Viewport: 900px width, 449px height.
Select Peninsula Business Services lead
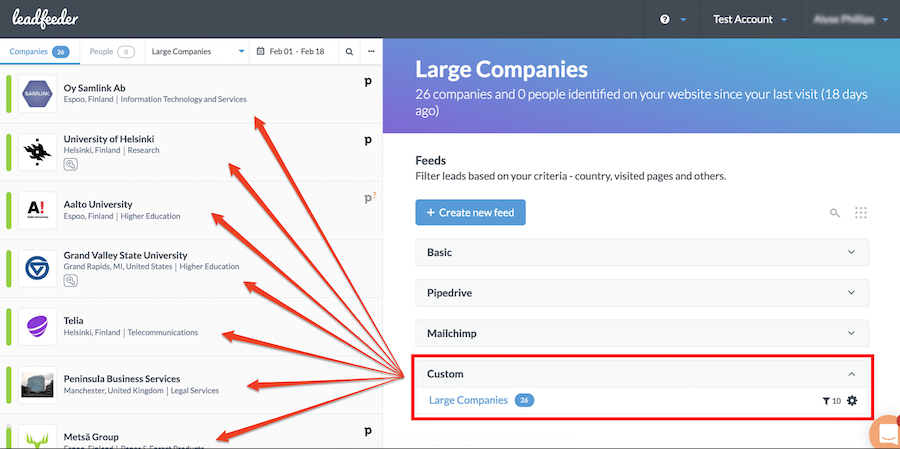tap(191, 385)
